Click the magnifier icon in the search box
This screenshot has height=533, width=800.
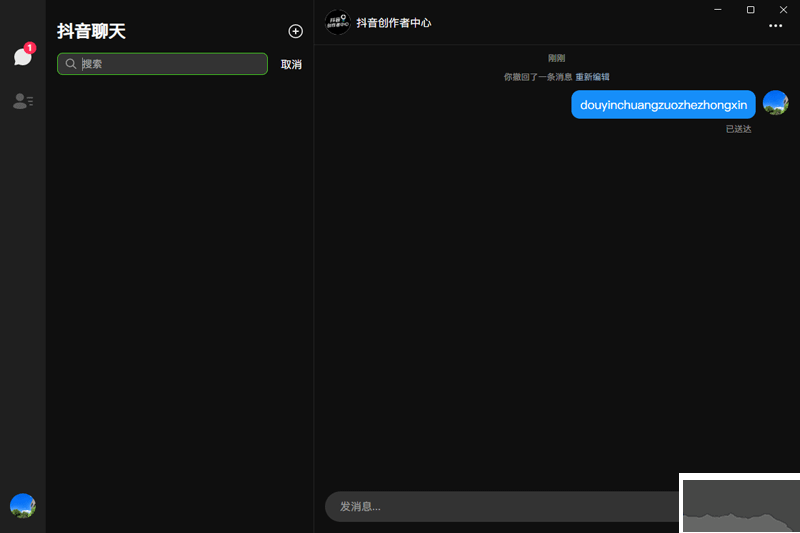(x=71, y=64)
